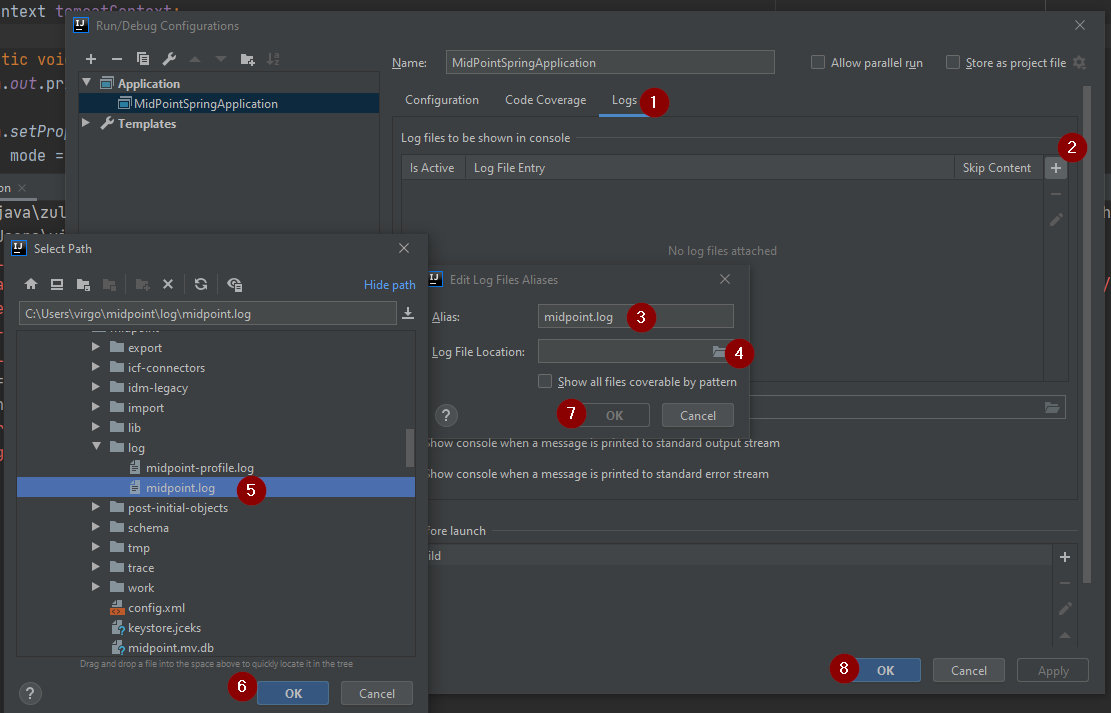Expand the Templates node
The height and width of the screenshot is (713, 1111).
[x=85, y=123]
